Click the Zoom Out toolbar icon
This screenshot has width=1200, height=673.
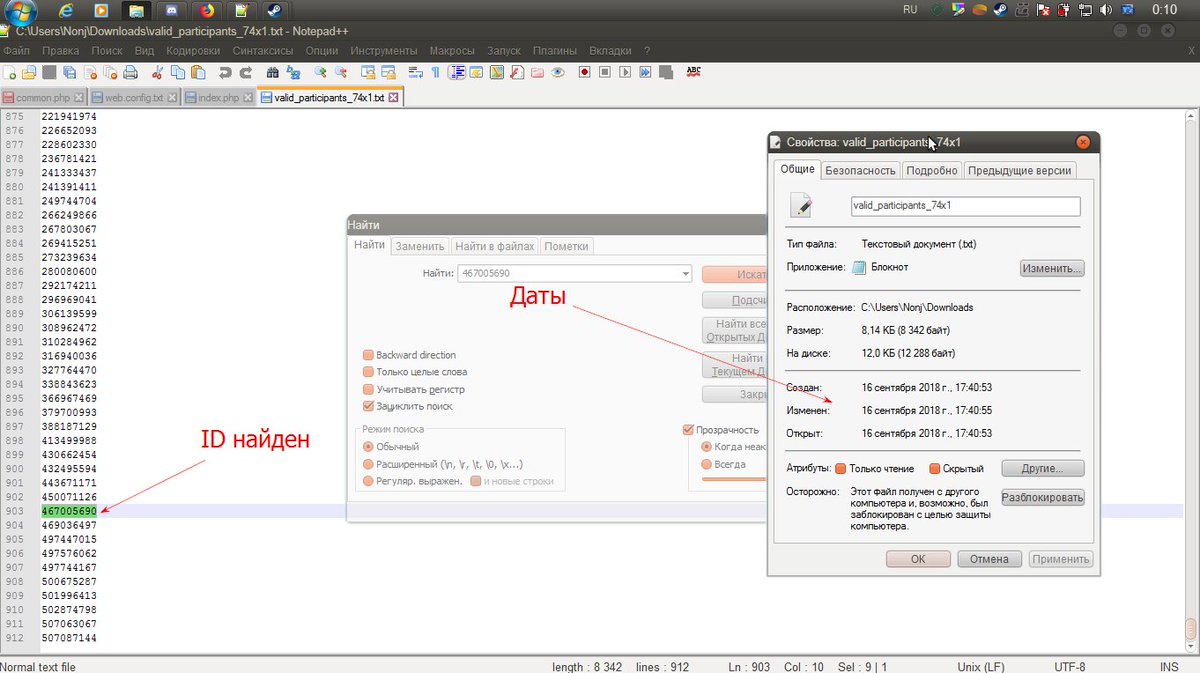pos(341,72)
